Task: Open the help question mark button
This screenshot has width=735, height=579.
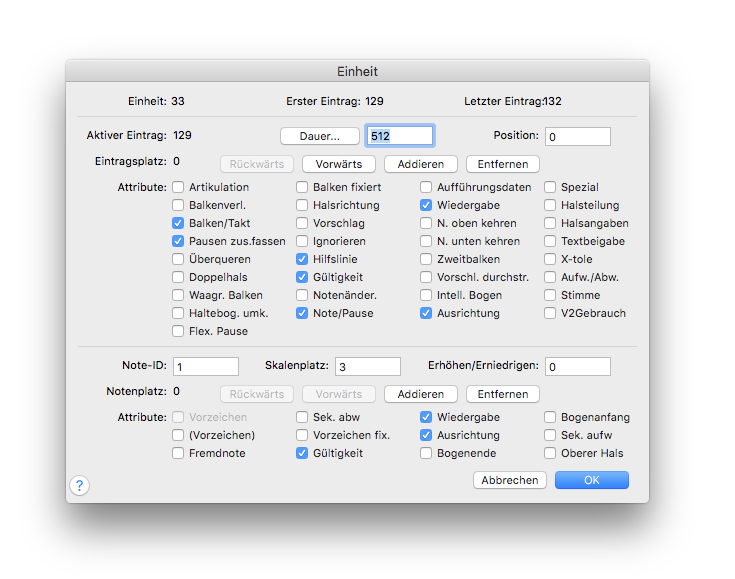Action: [x=80, y=485]
